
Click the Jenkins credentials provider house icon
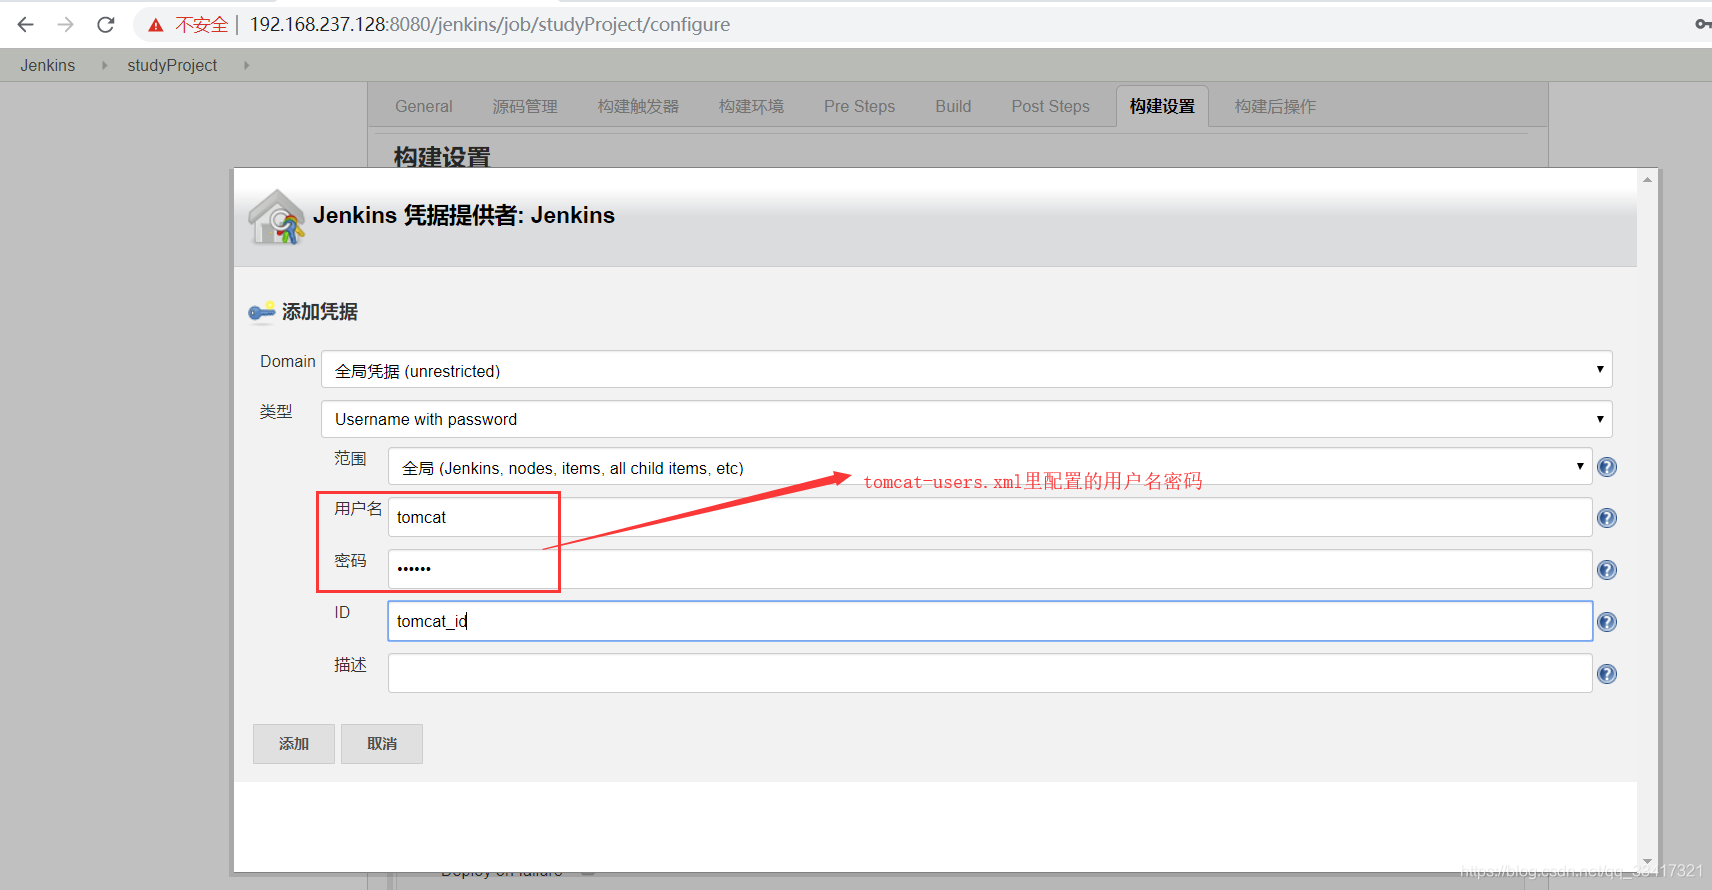click(x=276, y=217)
